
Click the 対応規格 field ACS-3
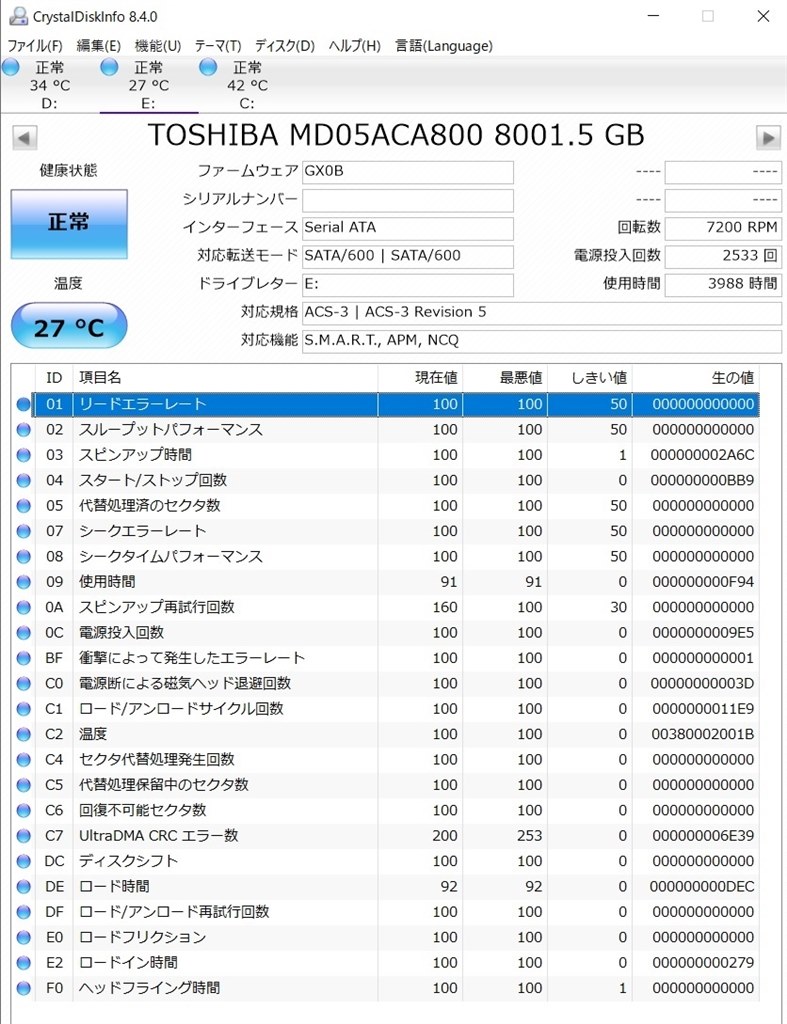pos(541,312)
